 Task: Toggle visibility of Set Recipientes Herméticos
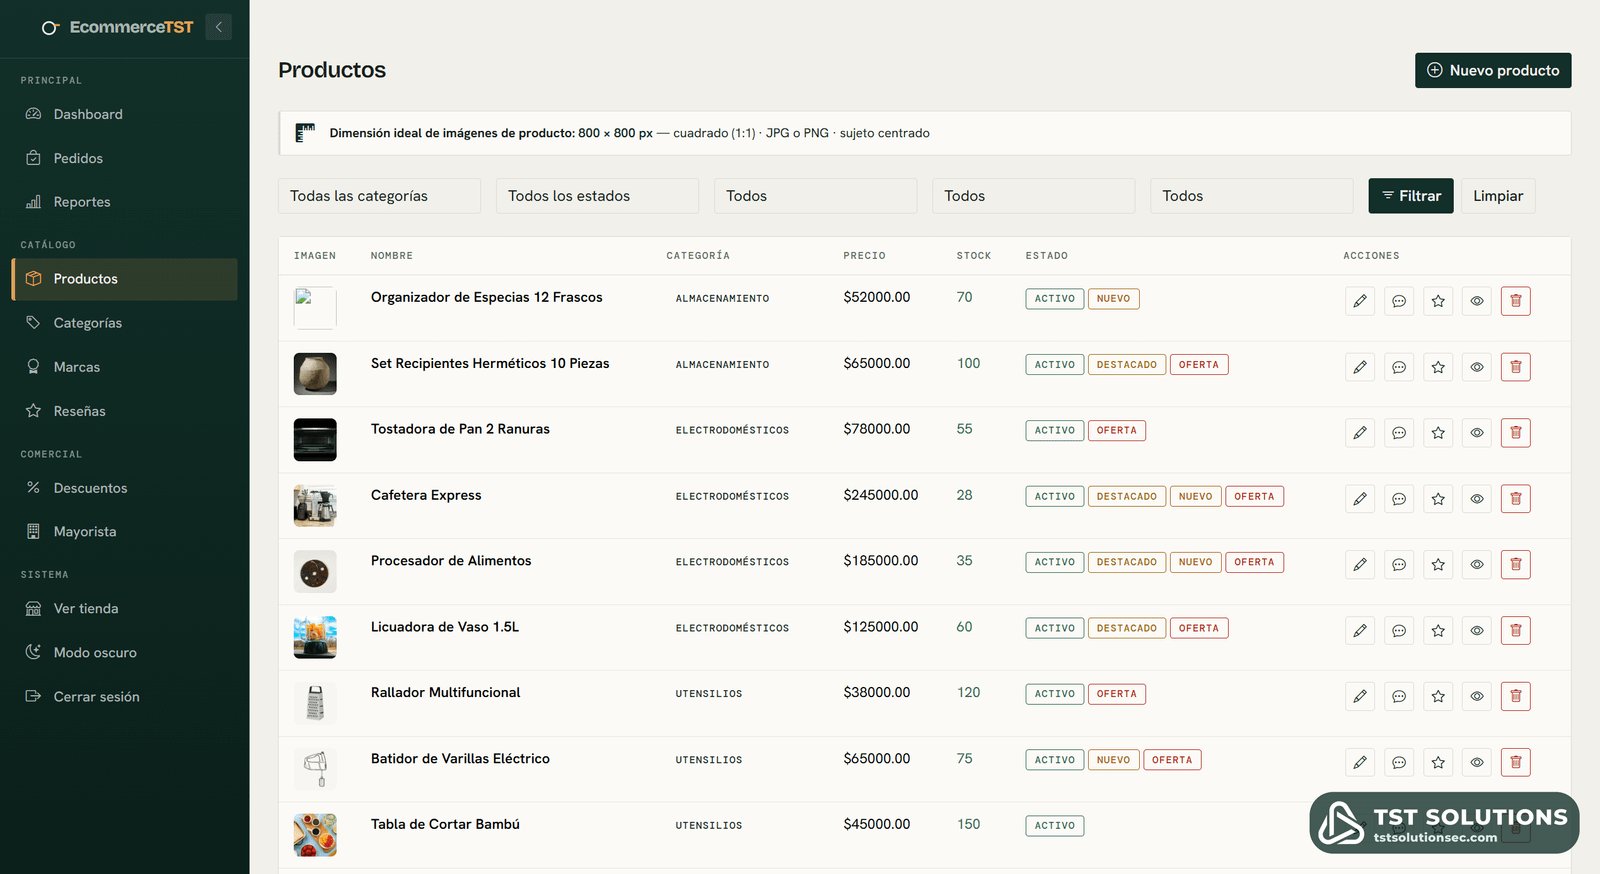(1477, 367)
